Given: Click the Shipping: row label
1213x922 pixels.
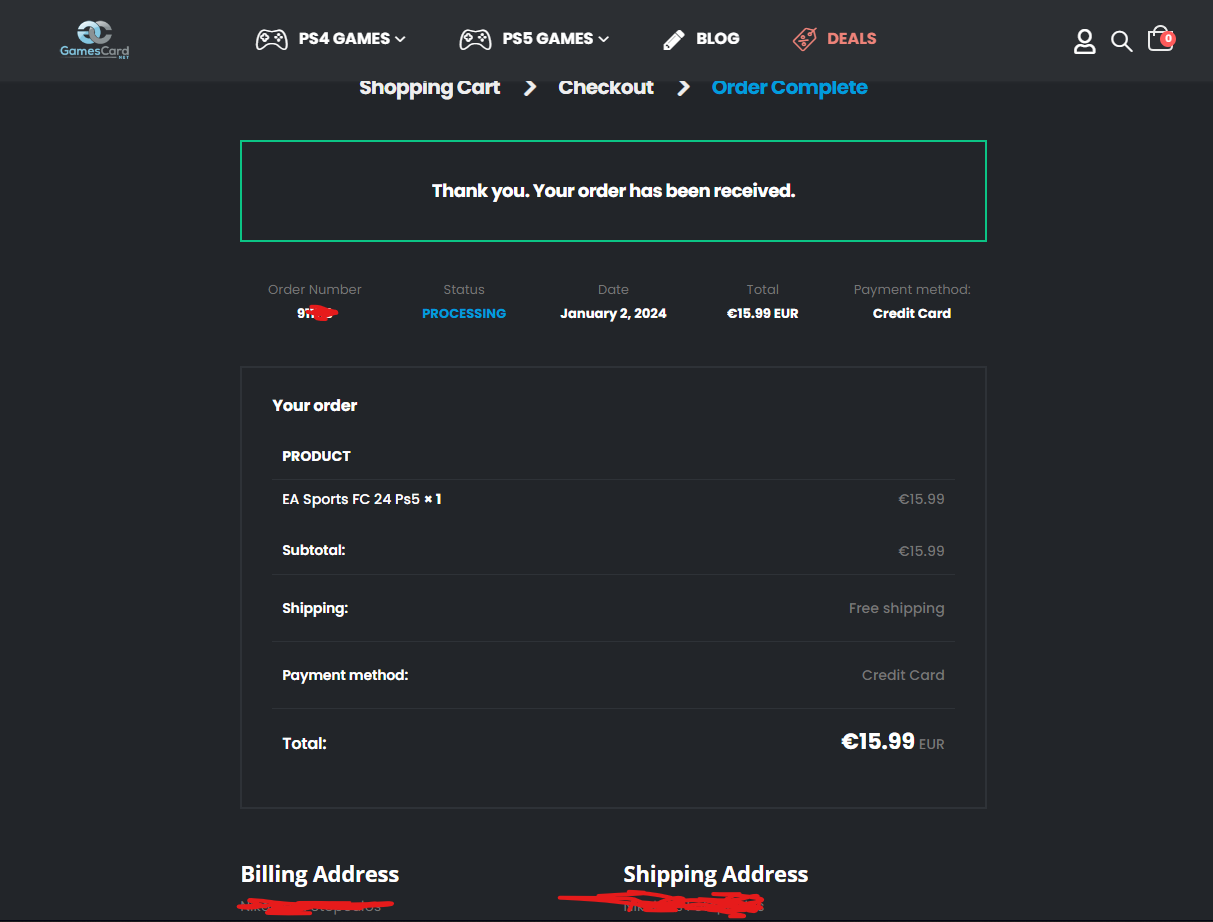Looking at the screenshot, I should (x=315, y=608).
